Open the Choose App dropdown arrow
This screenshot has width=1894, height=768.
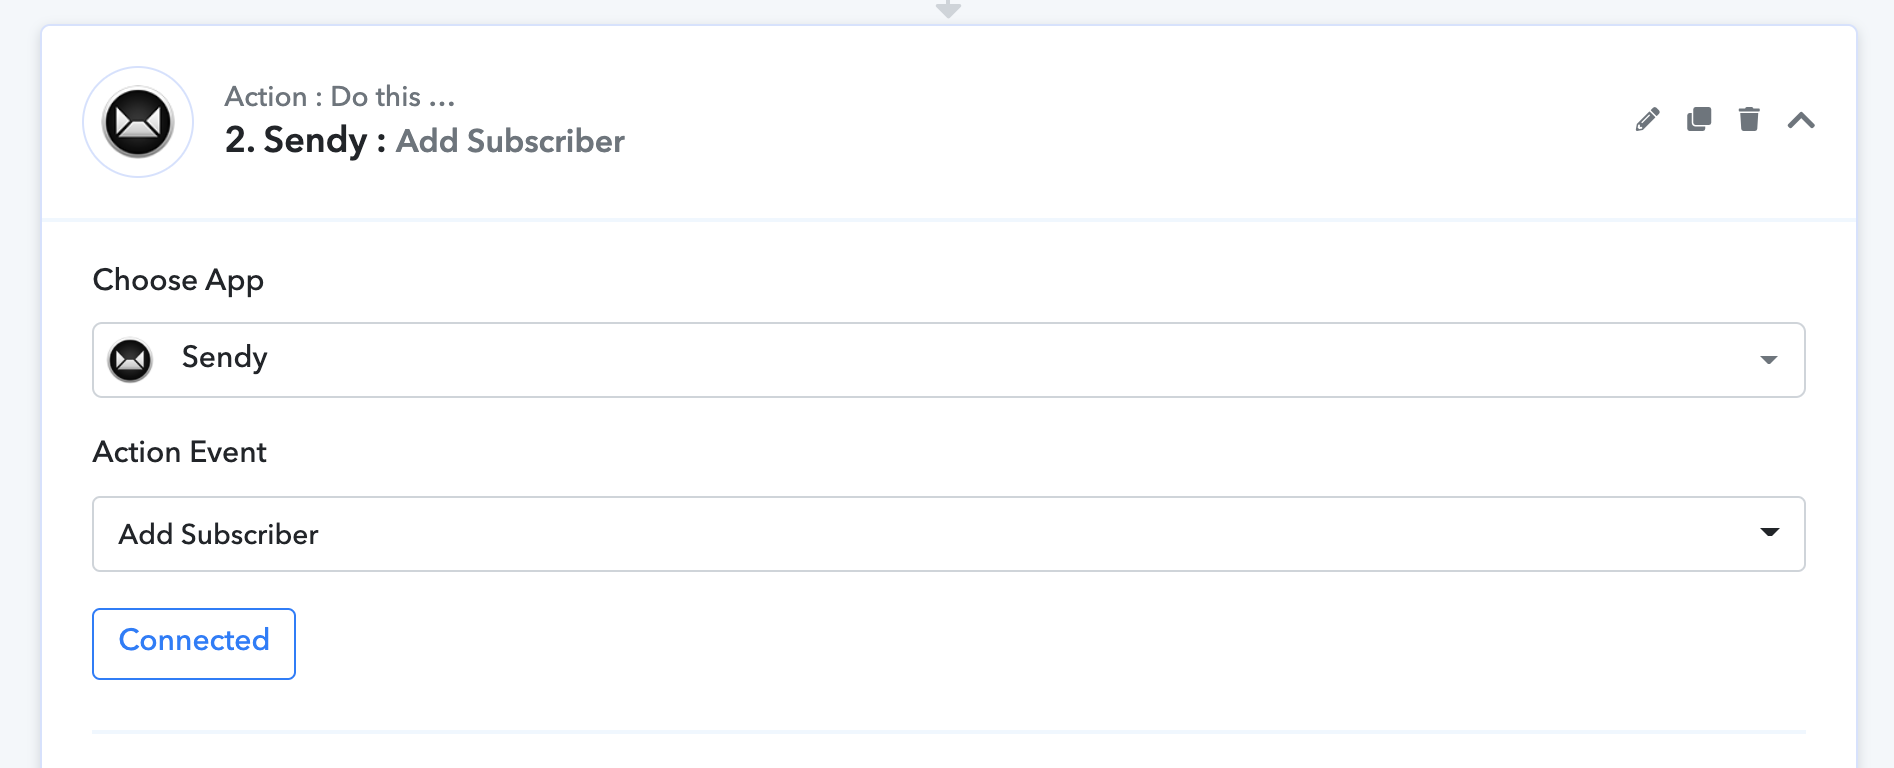pyautogui.click(x=1768, y=360)
